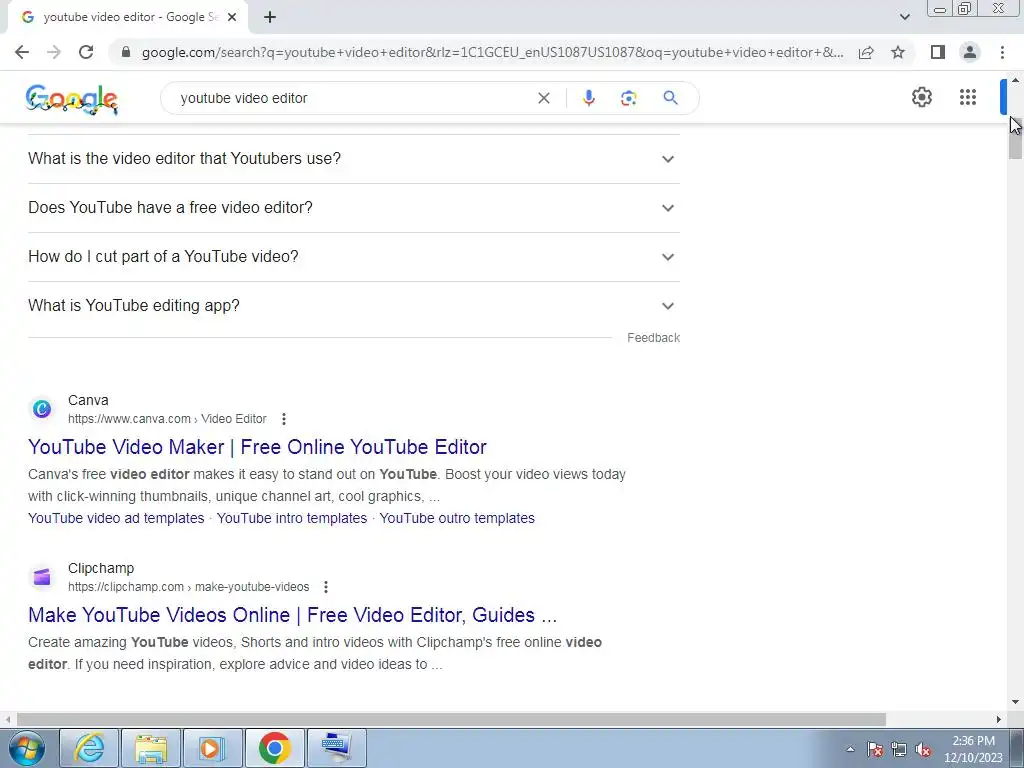Clear the search box with the X
Image resolution: width=1024 pixels, height=768 pixels.
543,98
